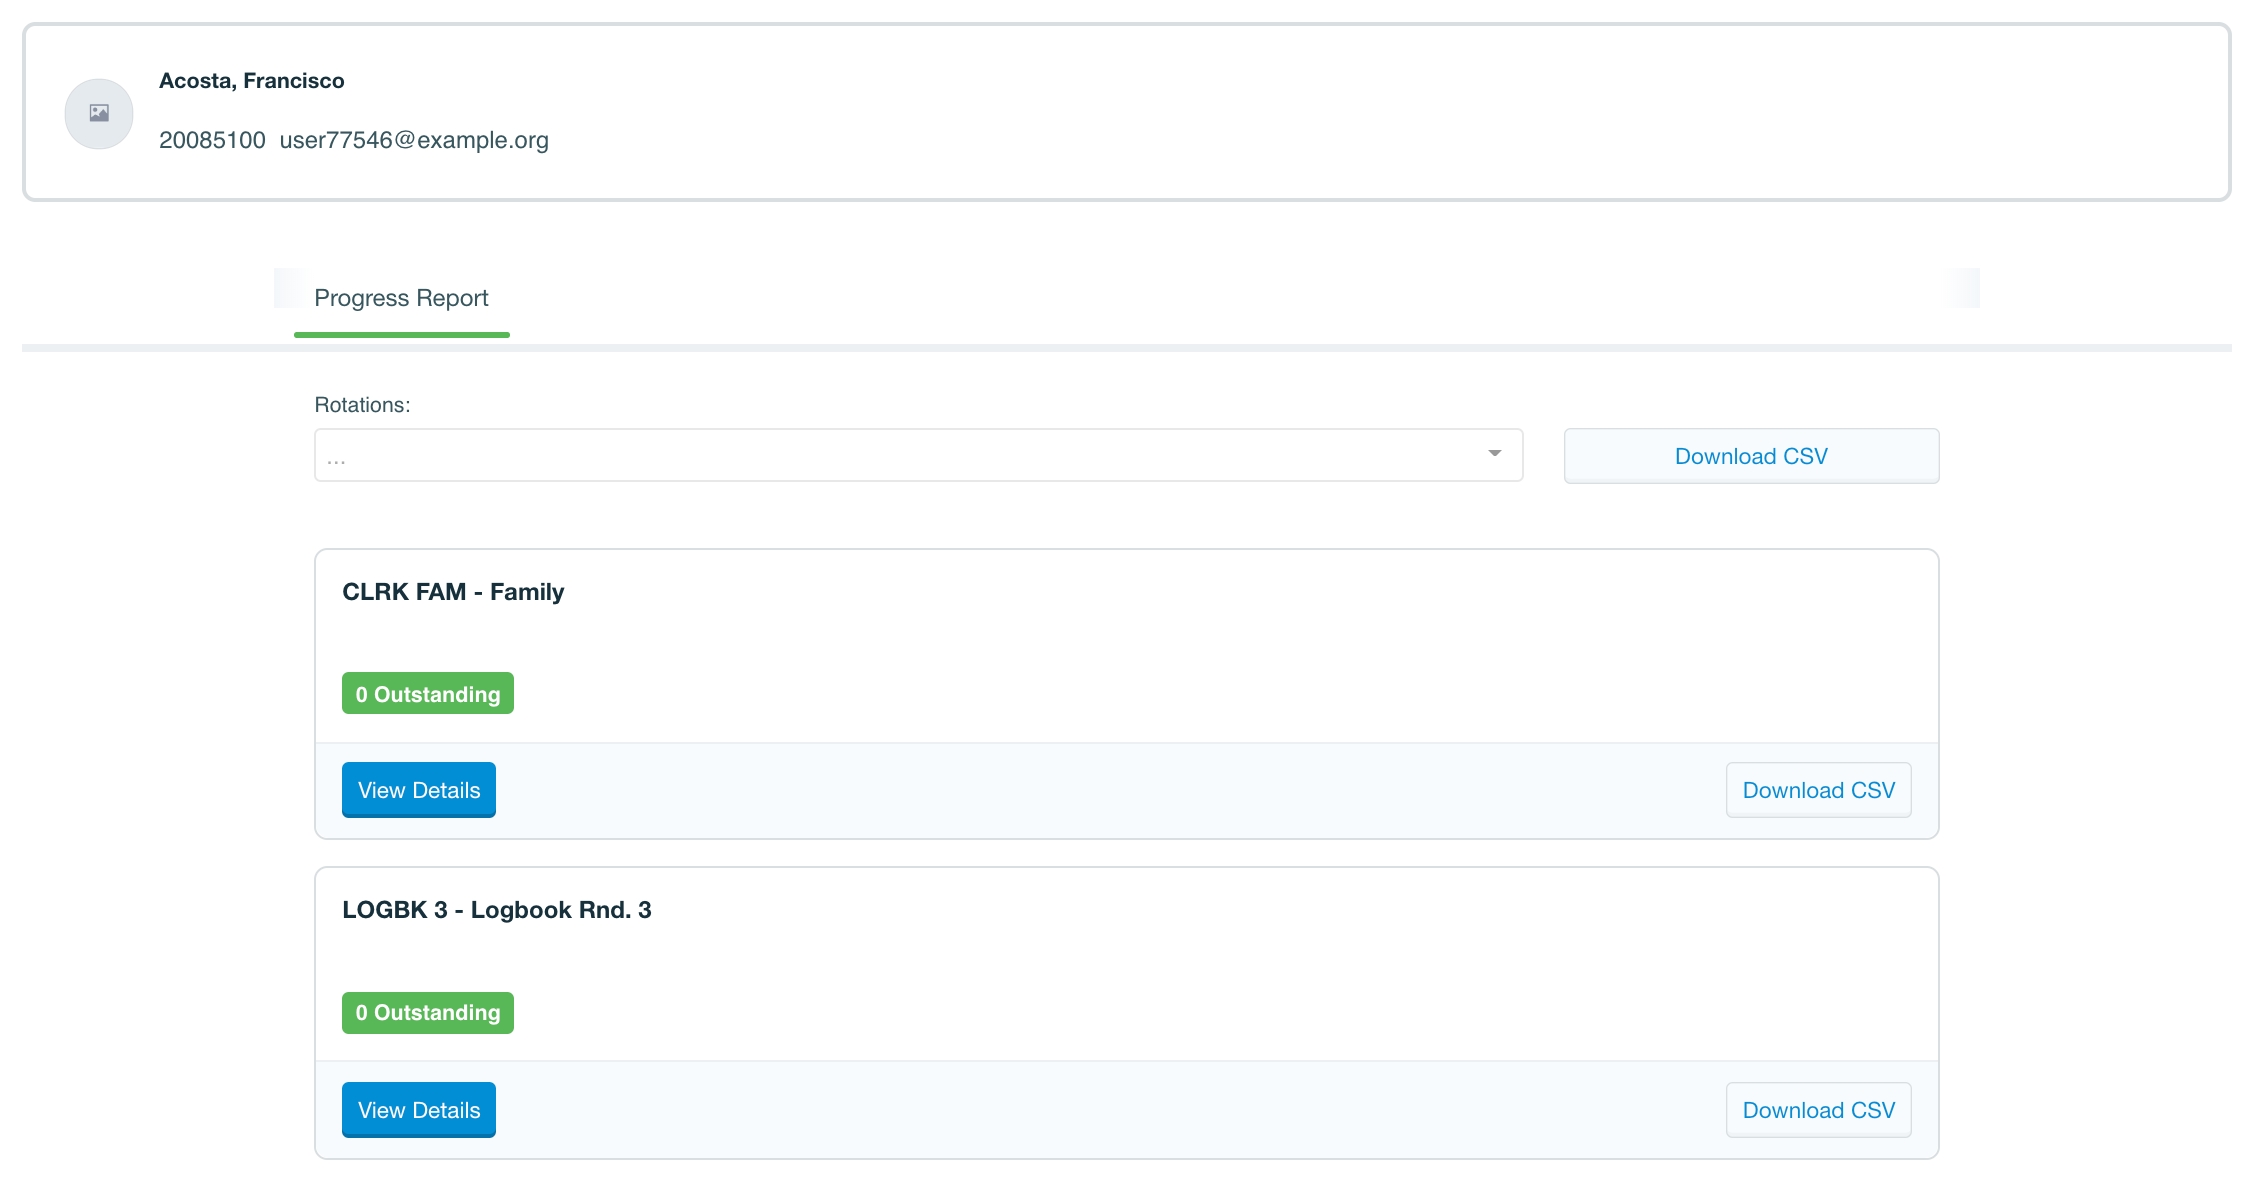Viewport: 2252px width, 1204px height.
Task: Click the CLRK FAM - Family heading
Action: (x=453, y=592)
